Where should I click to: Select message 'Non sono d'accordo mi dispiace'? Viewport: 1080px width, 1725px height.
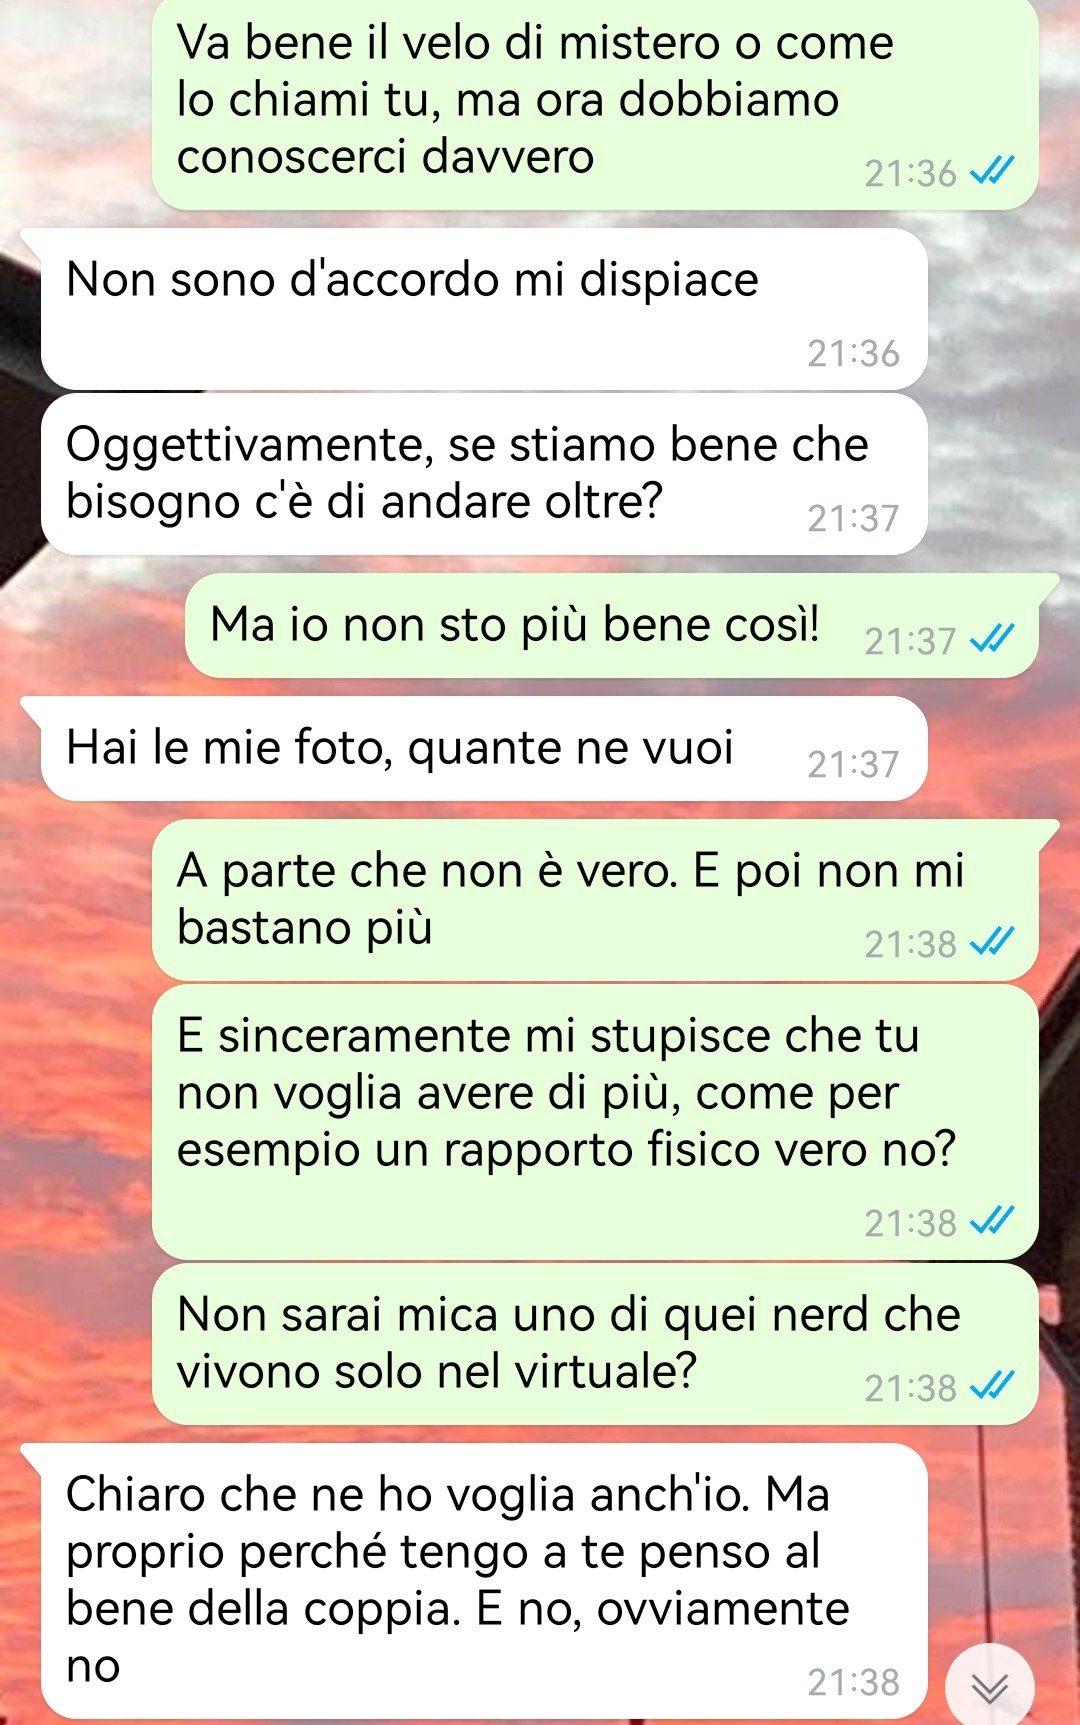tap(484, 309)
